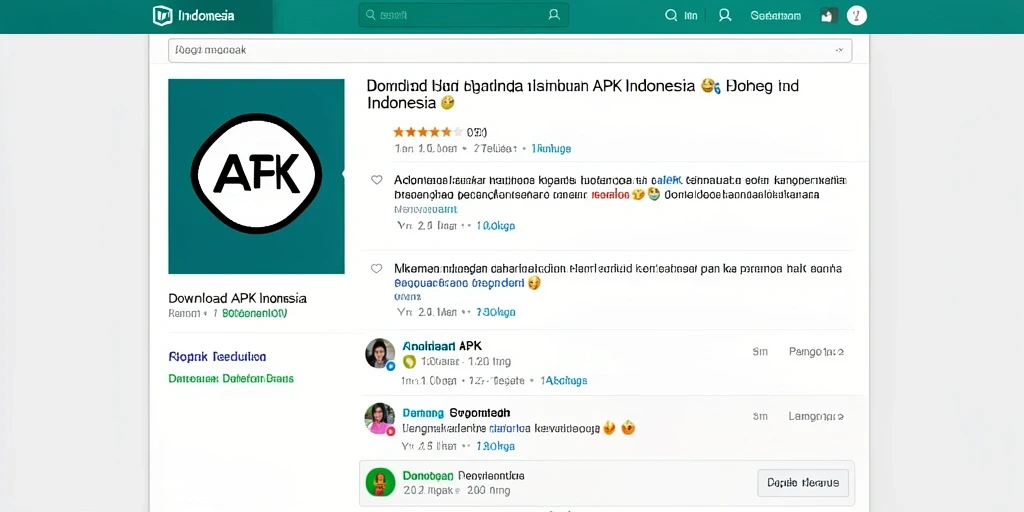Open the green Donobgan user avatar
1024x512 pixels.
pyautogui.click(x=380, y=483)
